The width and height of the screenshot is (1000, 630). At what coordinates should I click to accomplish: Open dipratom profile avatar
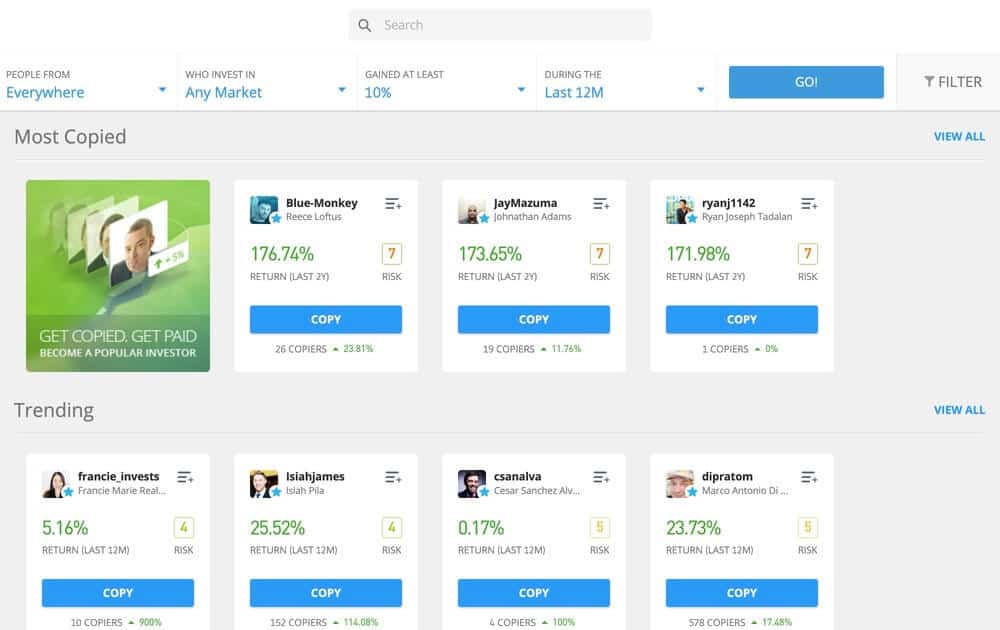pos(680,484)
